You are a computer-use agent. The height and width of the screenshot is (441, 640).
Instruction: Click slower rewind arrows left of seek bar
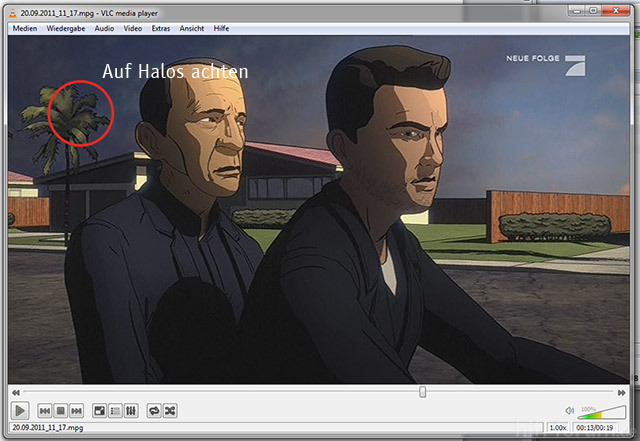tap(16, 392)
